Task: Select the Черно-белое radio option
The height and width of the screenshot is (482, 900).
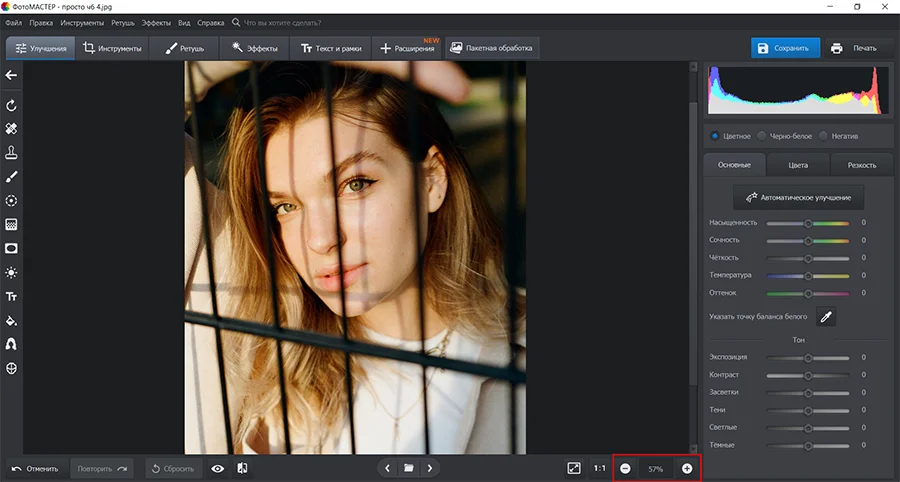Action: (x=762, y=136)
